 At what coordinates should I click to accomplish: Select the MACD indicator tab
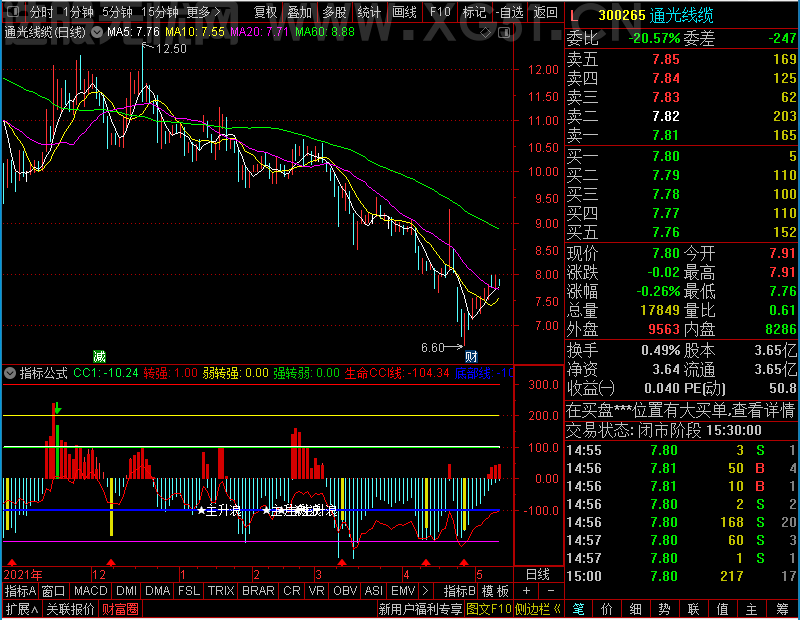(90, 591)
